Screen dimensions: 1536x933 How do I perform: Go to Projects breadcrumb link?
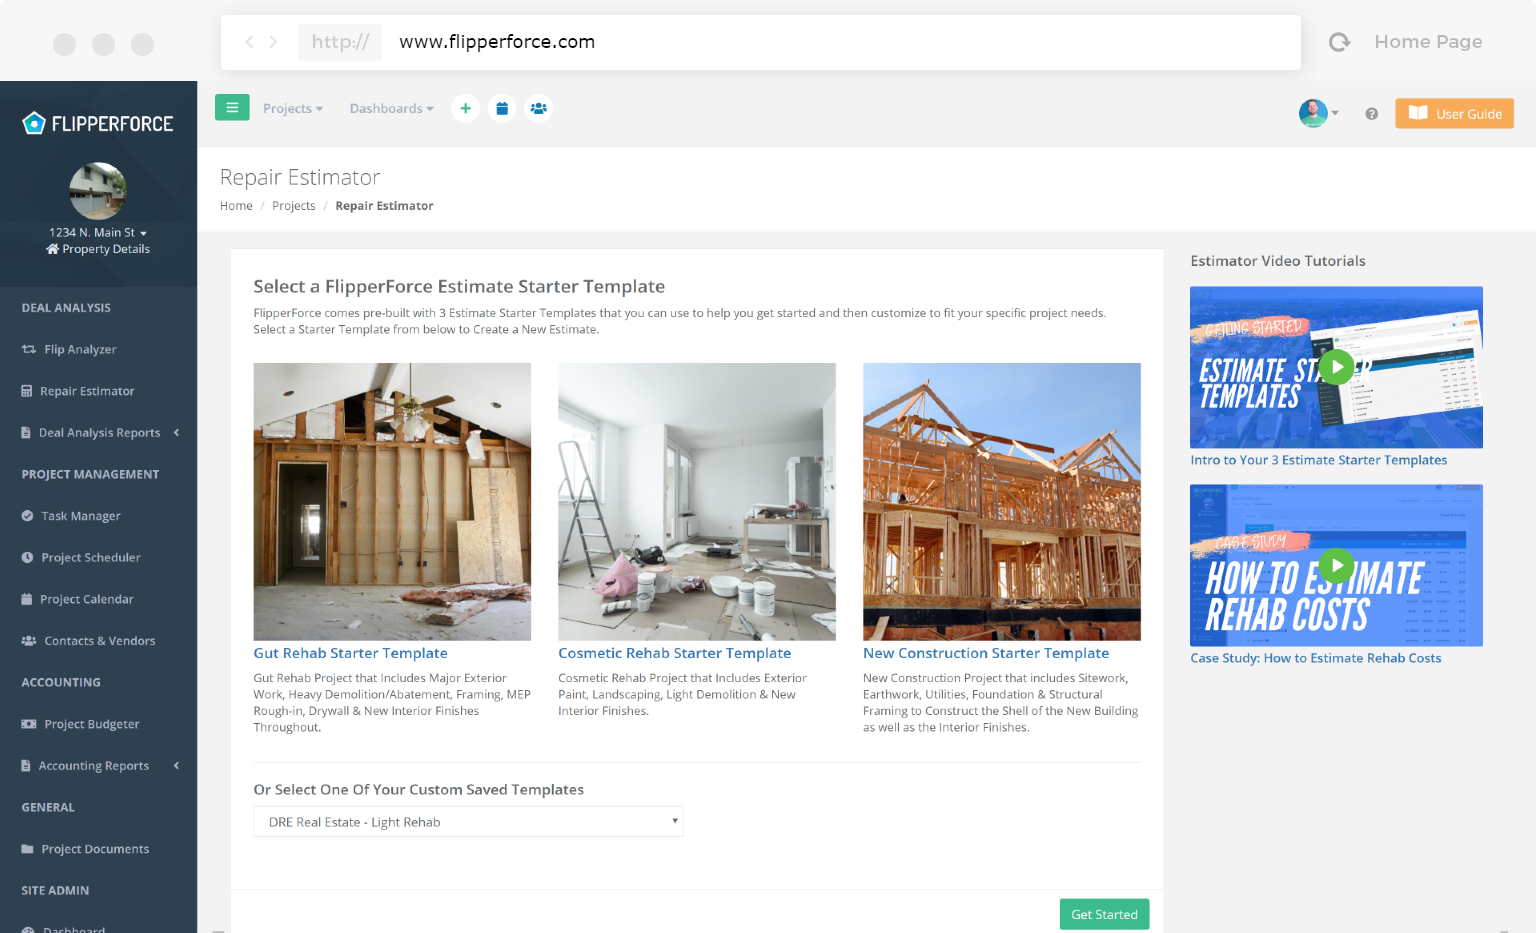pos(294,206)
